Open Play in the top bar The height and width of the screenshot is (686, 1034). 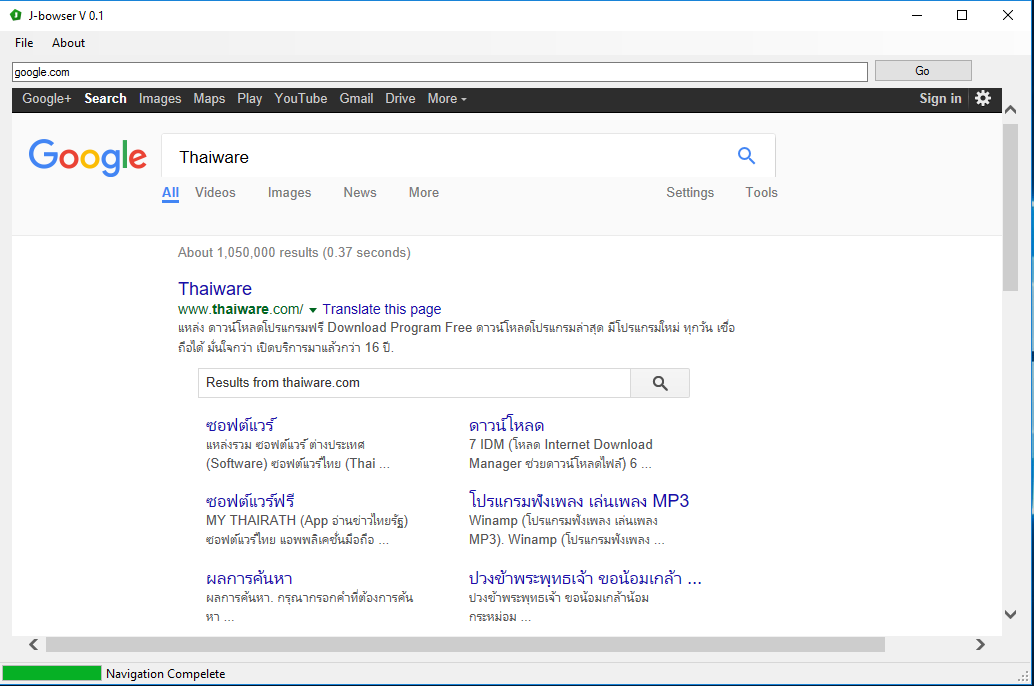249,99
